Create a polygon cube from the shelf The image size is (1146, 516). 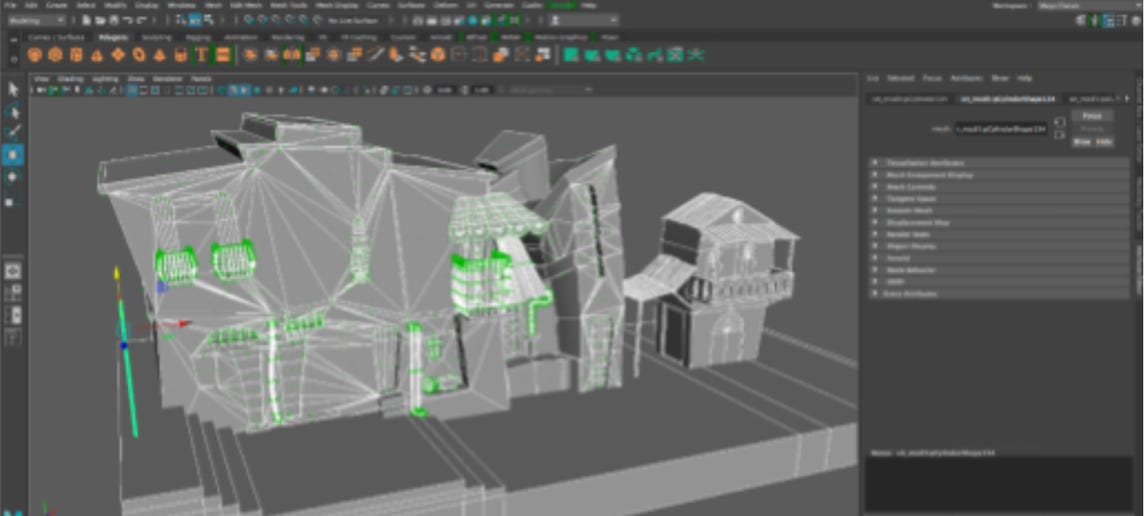pos(55,55)
